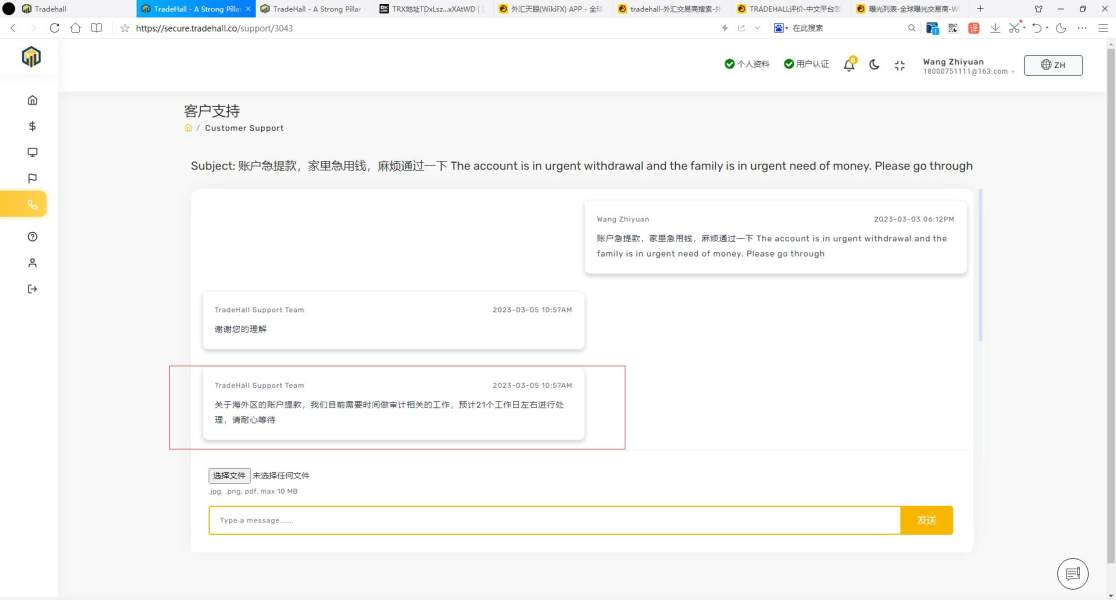
Task: Click the conversation panel scrollbar thumb
Action: (x=980, y=265)
